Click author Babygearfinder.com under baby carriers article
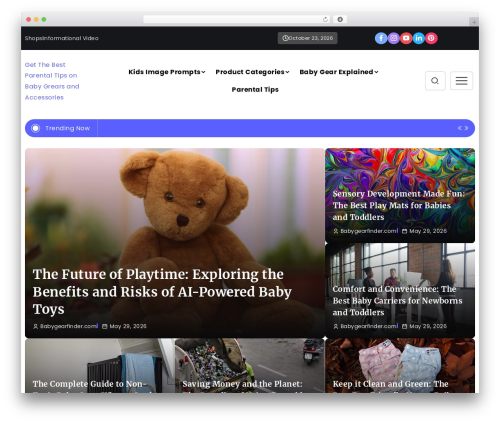 (369, 326)
